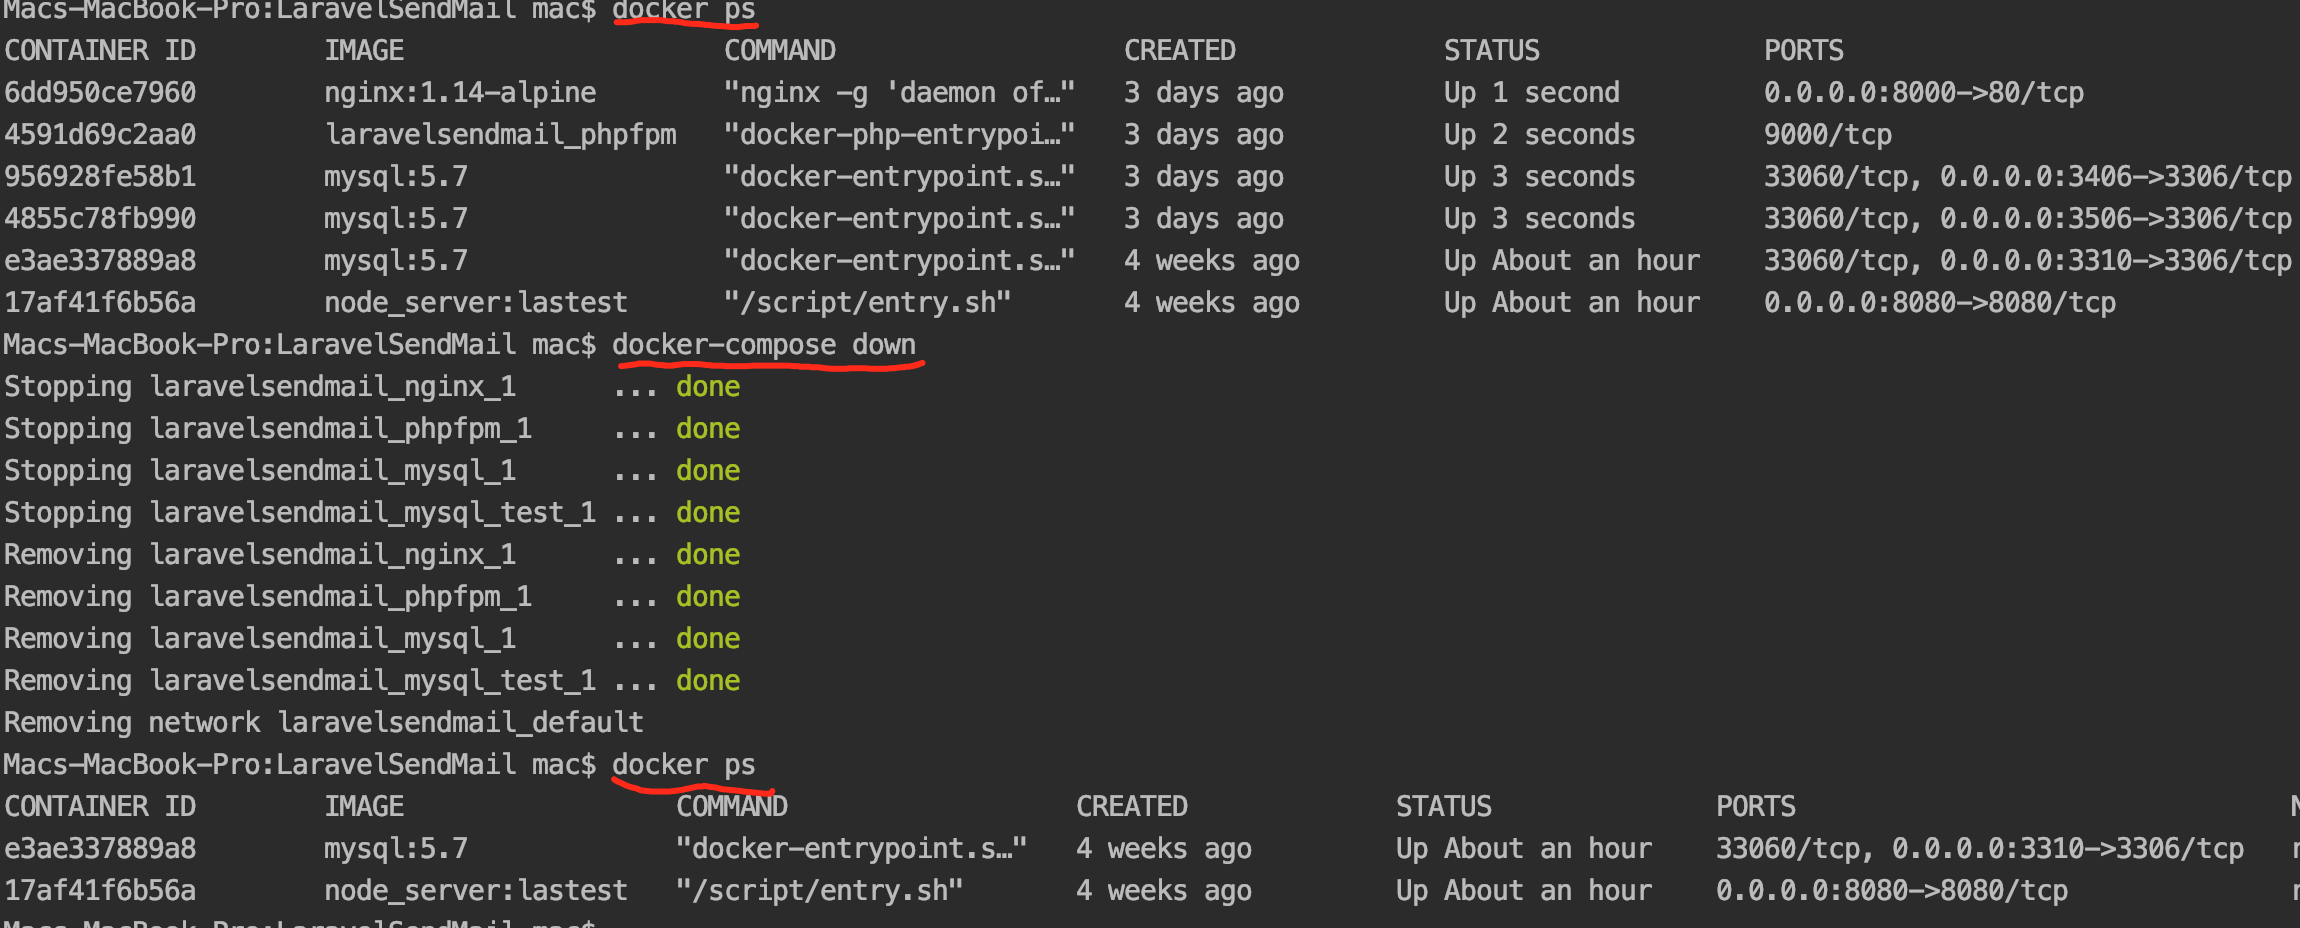Screen dimensions: 2300x928
Task: Click the "Removing laravelsendmail_mysql_test_1" line
Action: tap(300, 681)
